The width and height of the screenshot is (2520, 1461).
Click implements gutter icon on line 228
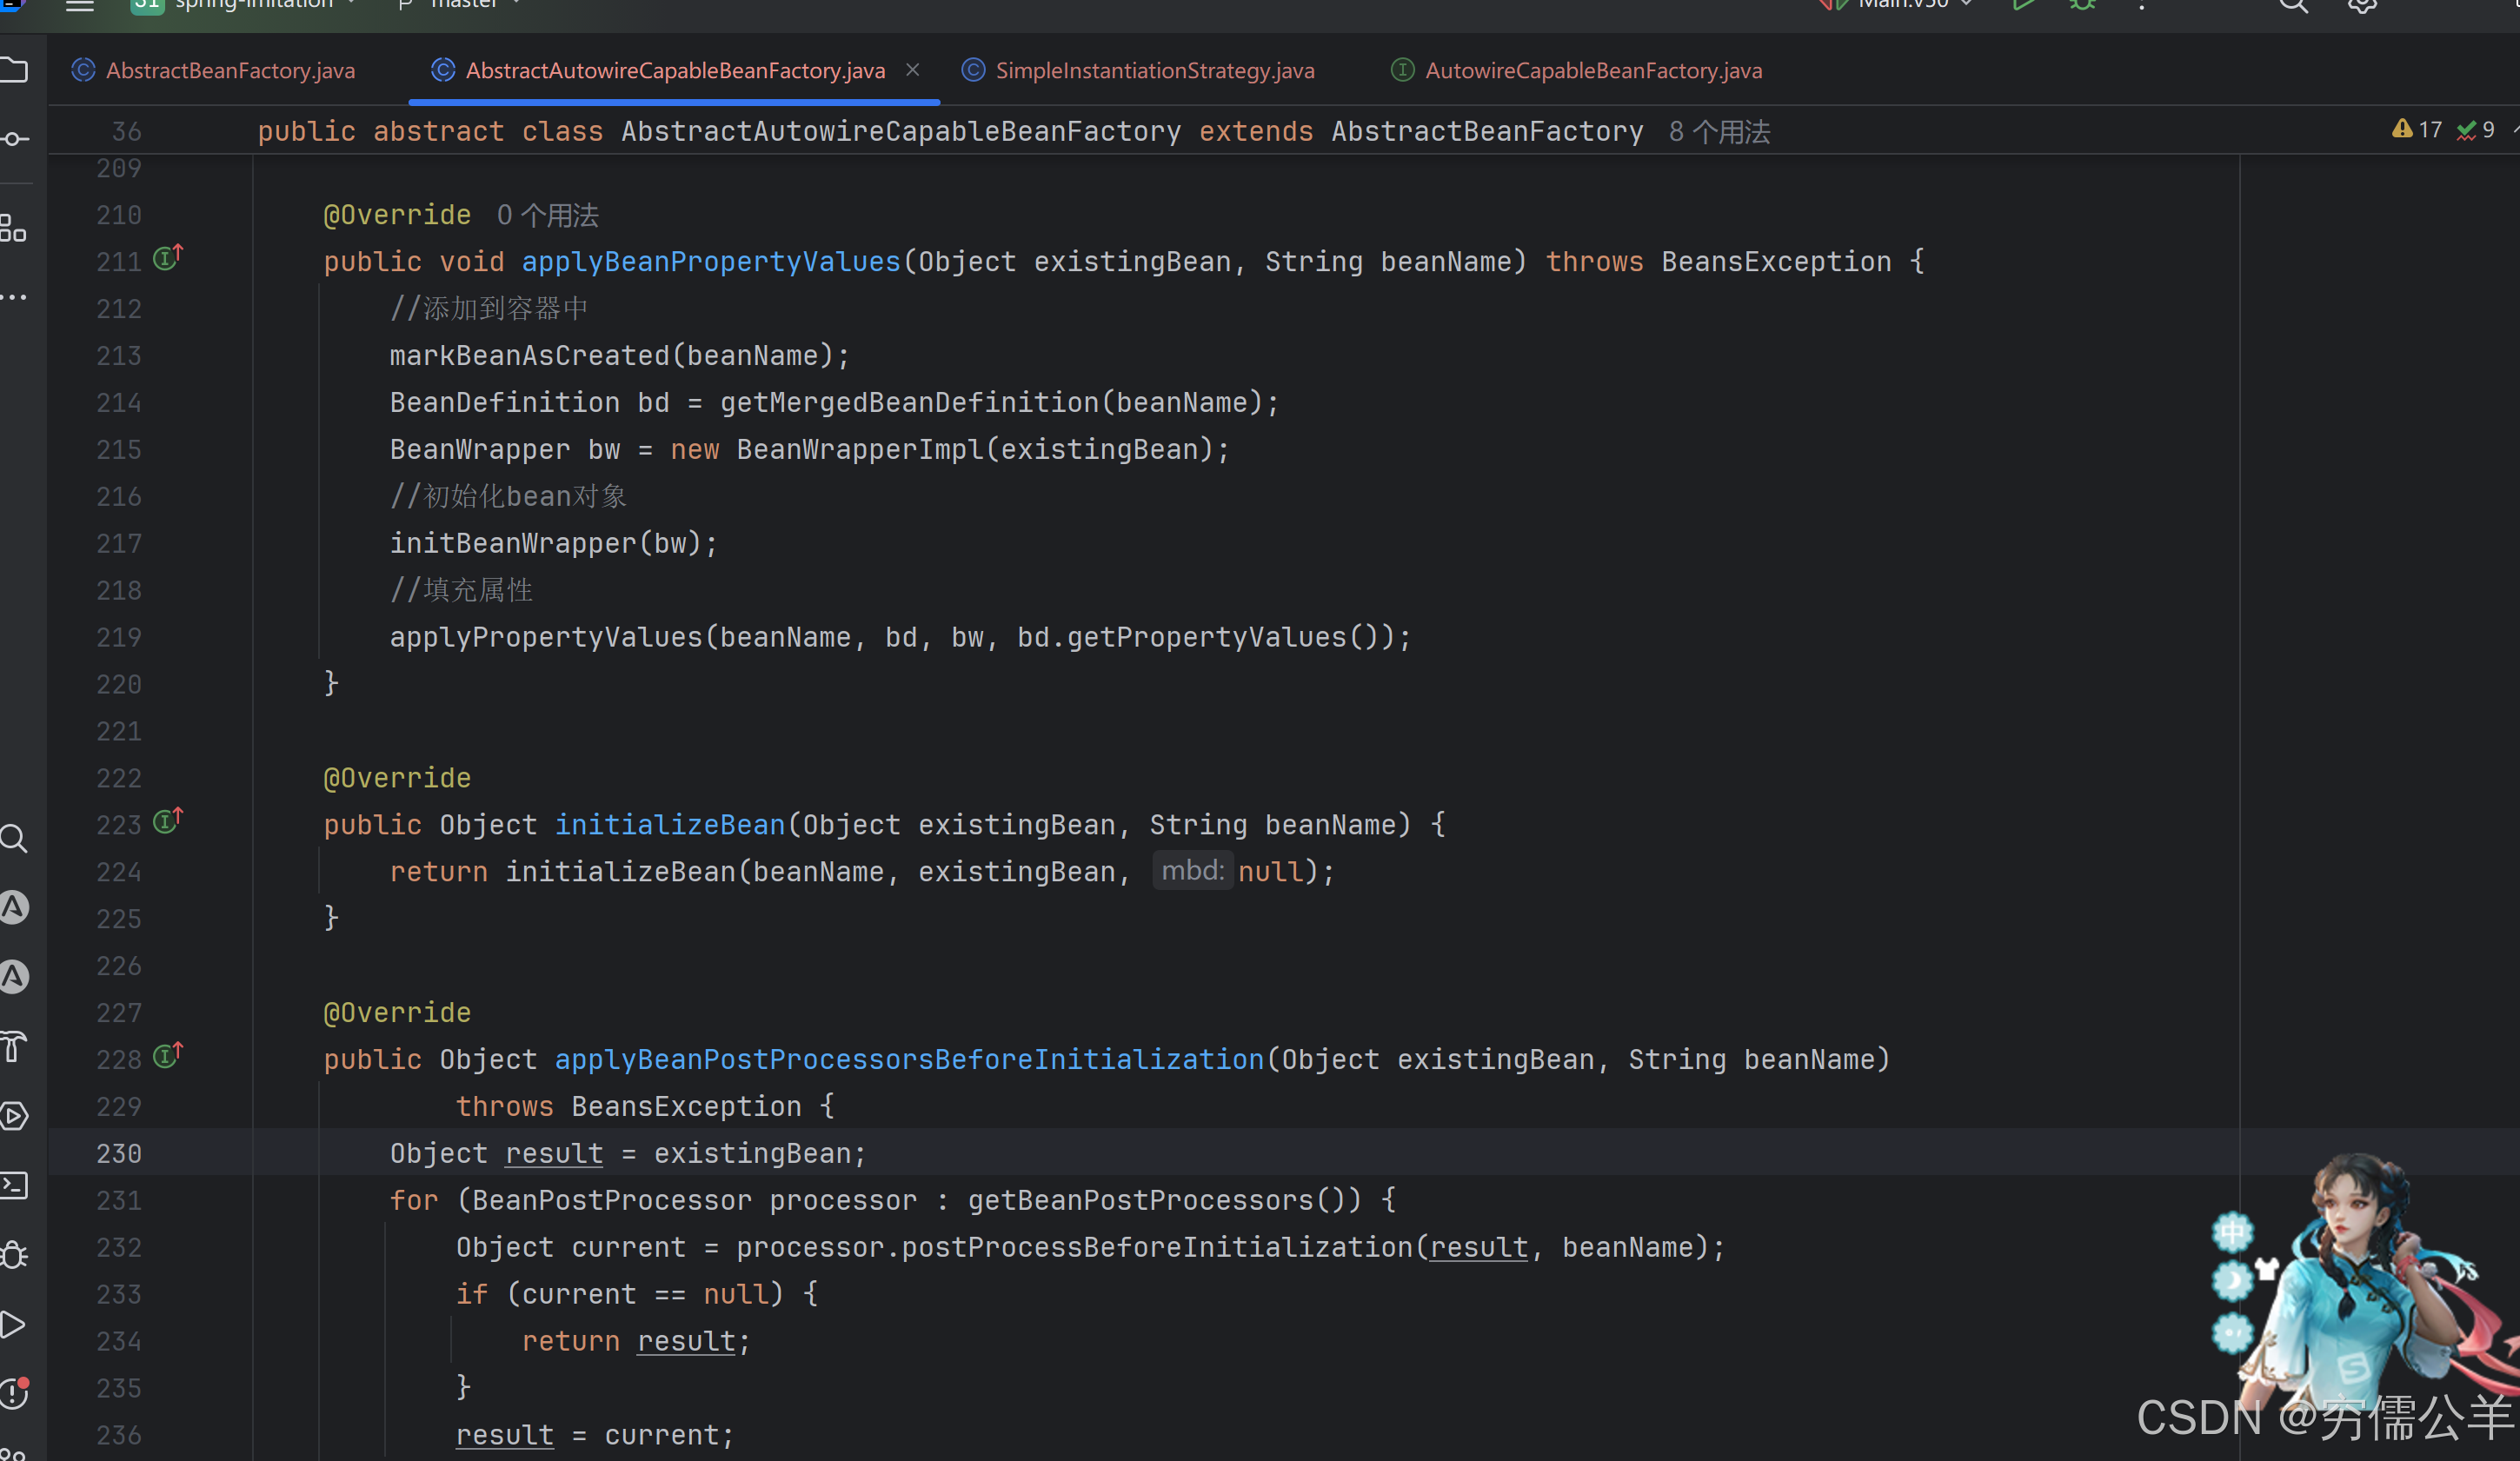pos(167,1057)
